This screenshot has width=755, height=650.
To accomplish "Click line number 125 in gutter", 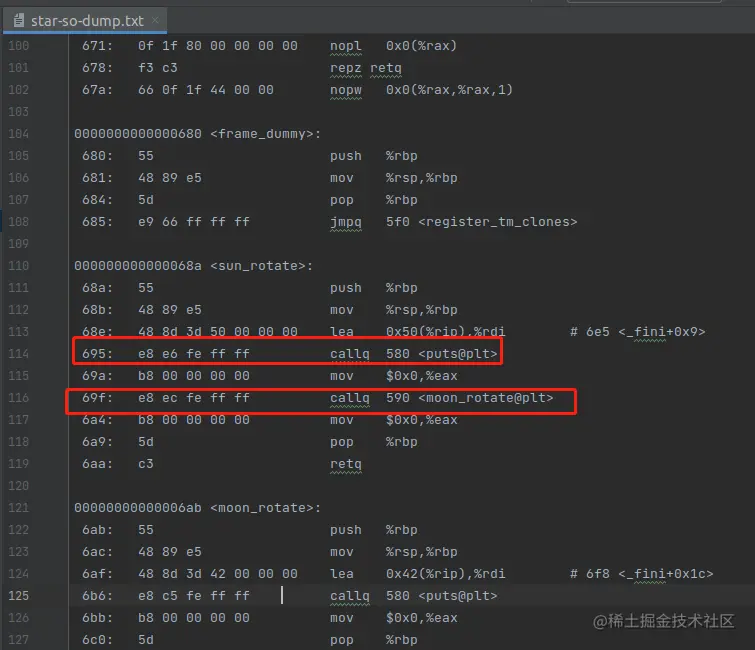I will (19, 596).
